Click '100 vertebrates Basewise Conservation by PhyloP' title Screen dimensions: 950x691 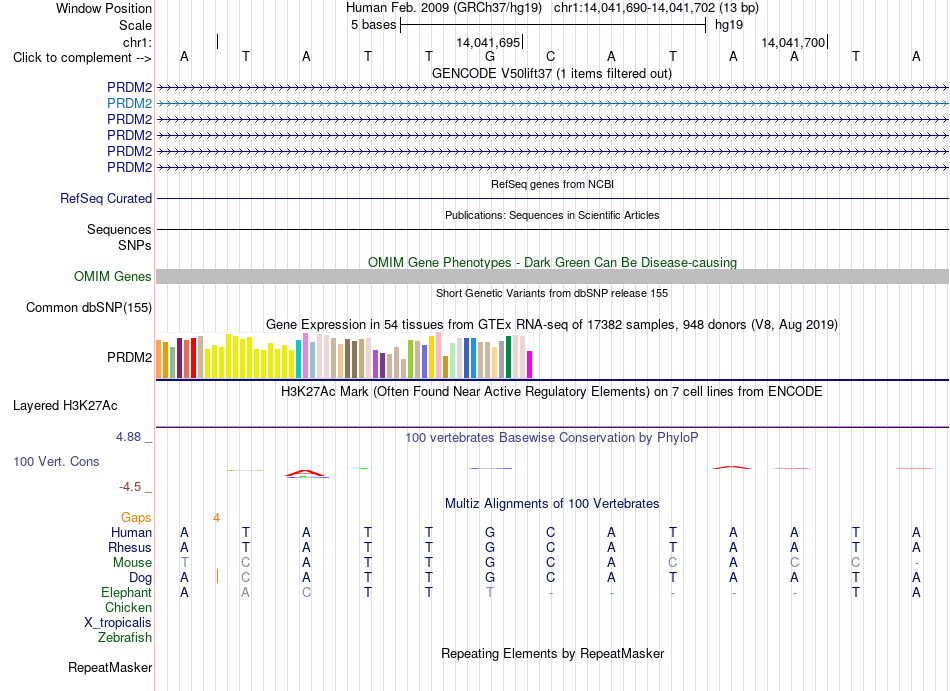tap(552, 438)
